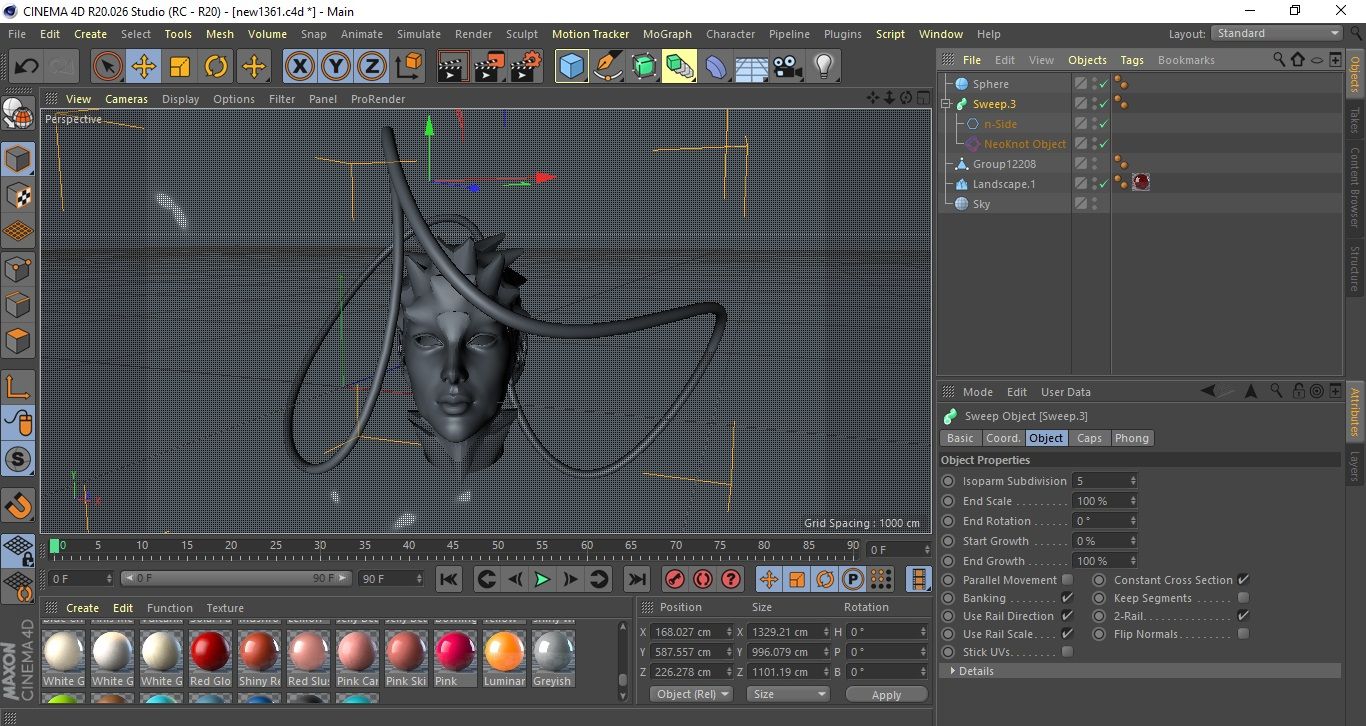This screenshot has height=726, width=1366.
Task: Select Texture mode checkerboard cube icon
Action: 18,196
